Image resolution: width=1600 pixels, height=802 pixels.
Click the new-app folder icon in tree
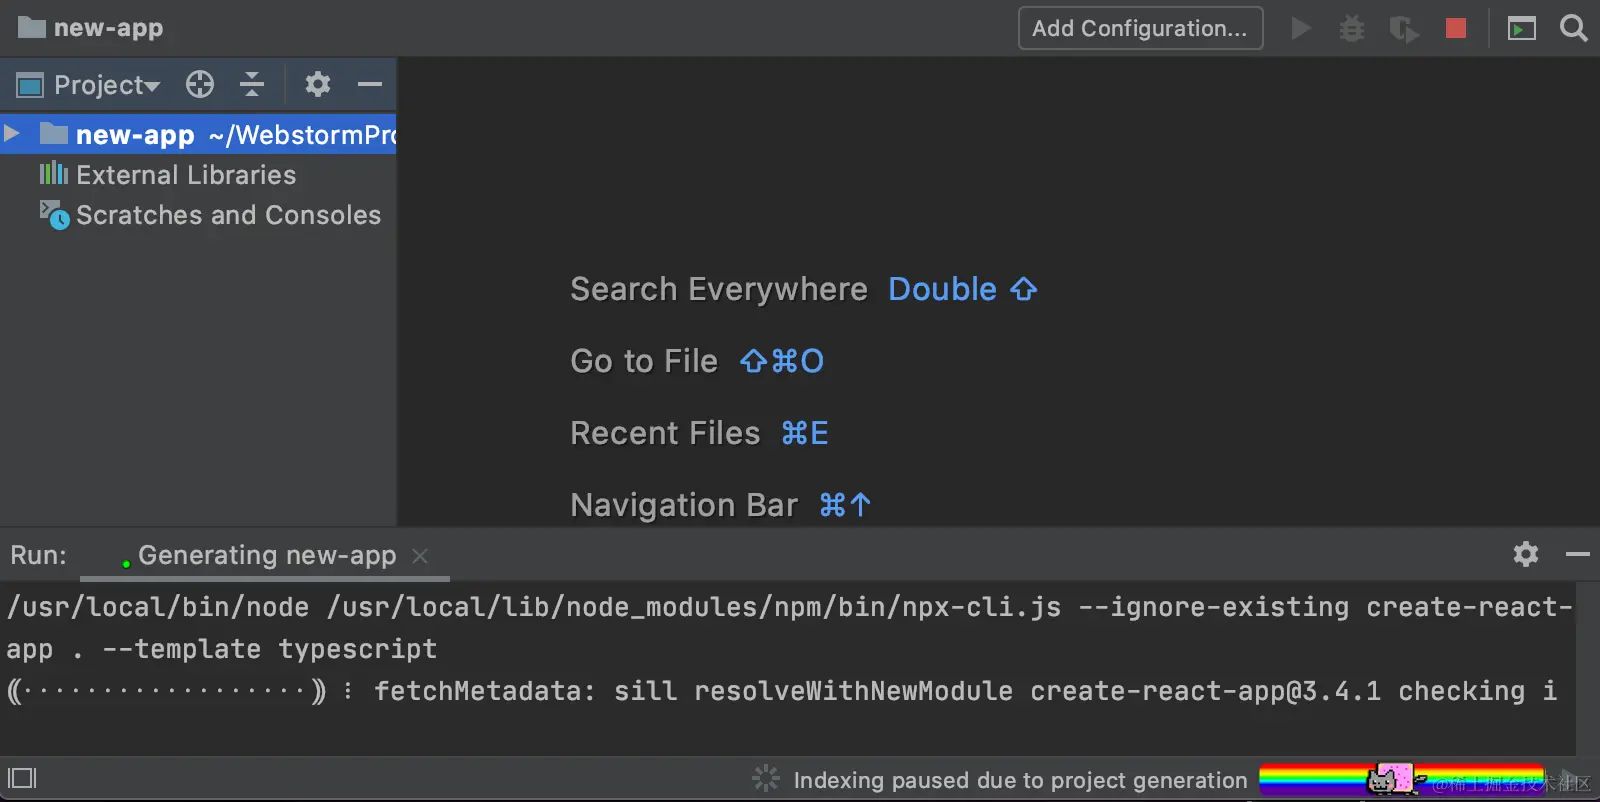click(x=53, y=133)
